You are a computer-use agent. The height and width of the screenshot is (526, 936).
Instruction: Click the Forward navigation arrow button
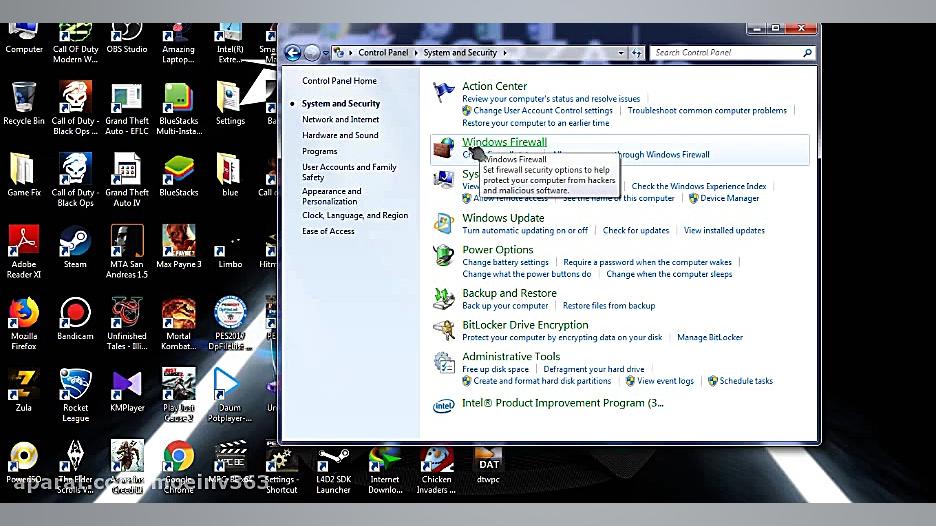[x=312, y=53]
